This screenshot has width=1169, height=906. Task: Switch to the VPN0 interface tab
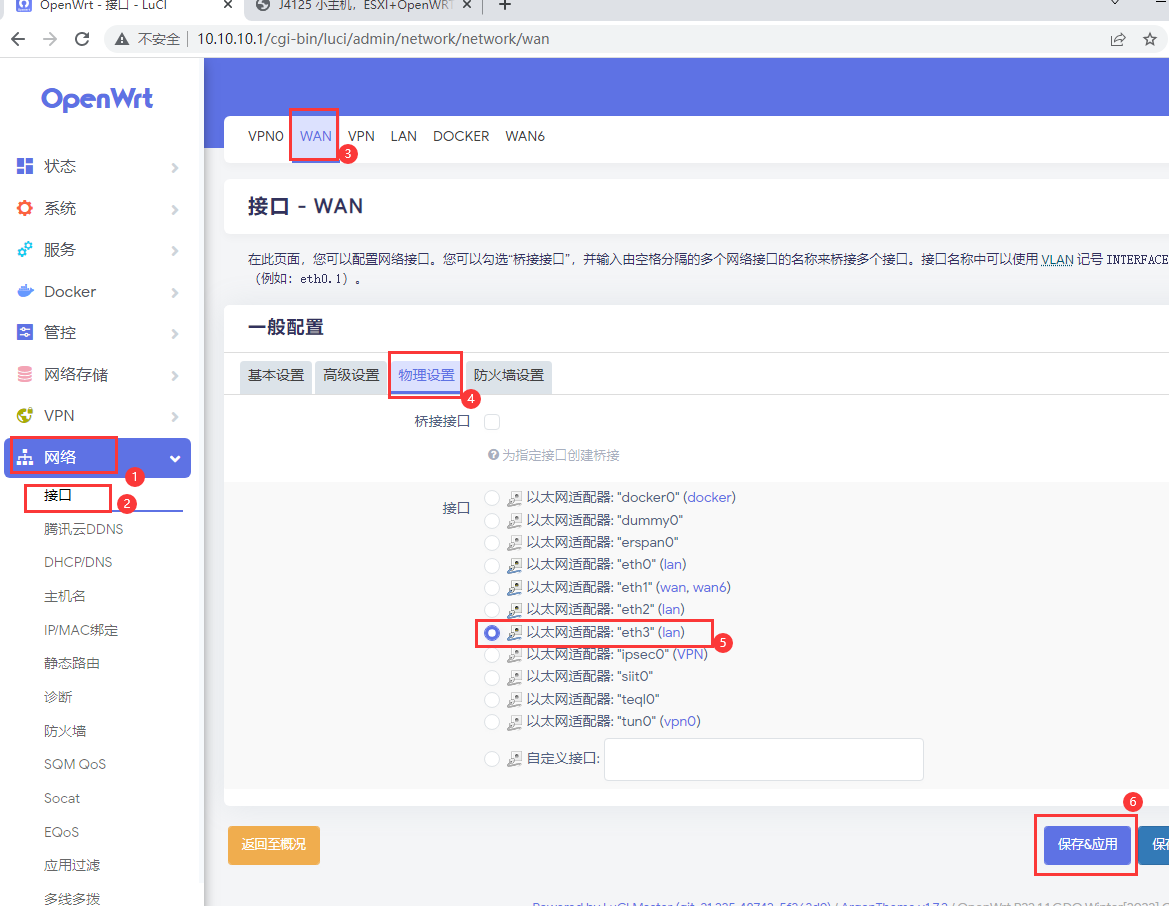(265, 136)
